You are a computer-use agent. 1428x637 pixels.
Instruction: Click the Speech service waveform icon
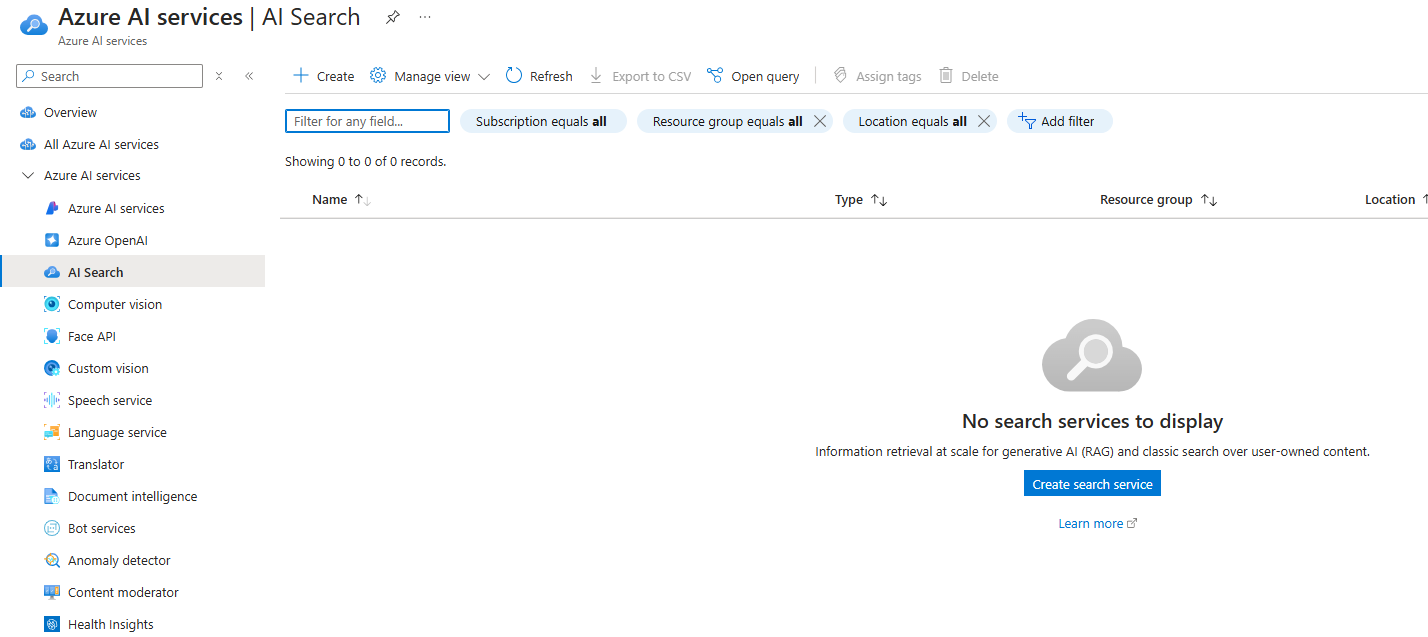tap(52, 401)
